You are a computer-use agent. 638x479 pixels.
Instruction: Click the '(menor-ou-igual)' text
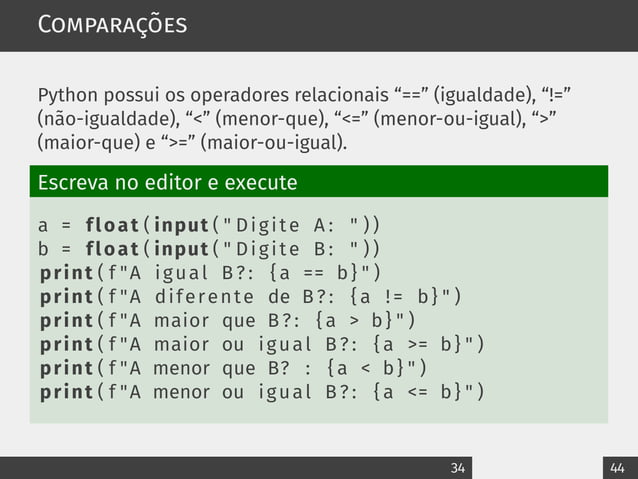click(x=450, y=119)
